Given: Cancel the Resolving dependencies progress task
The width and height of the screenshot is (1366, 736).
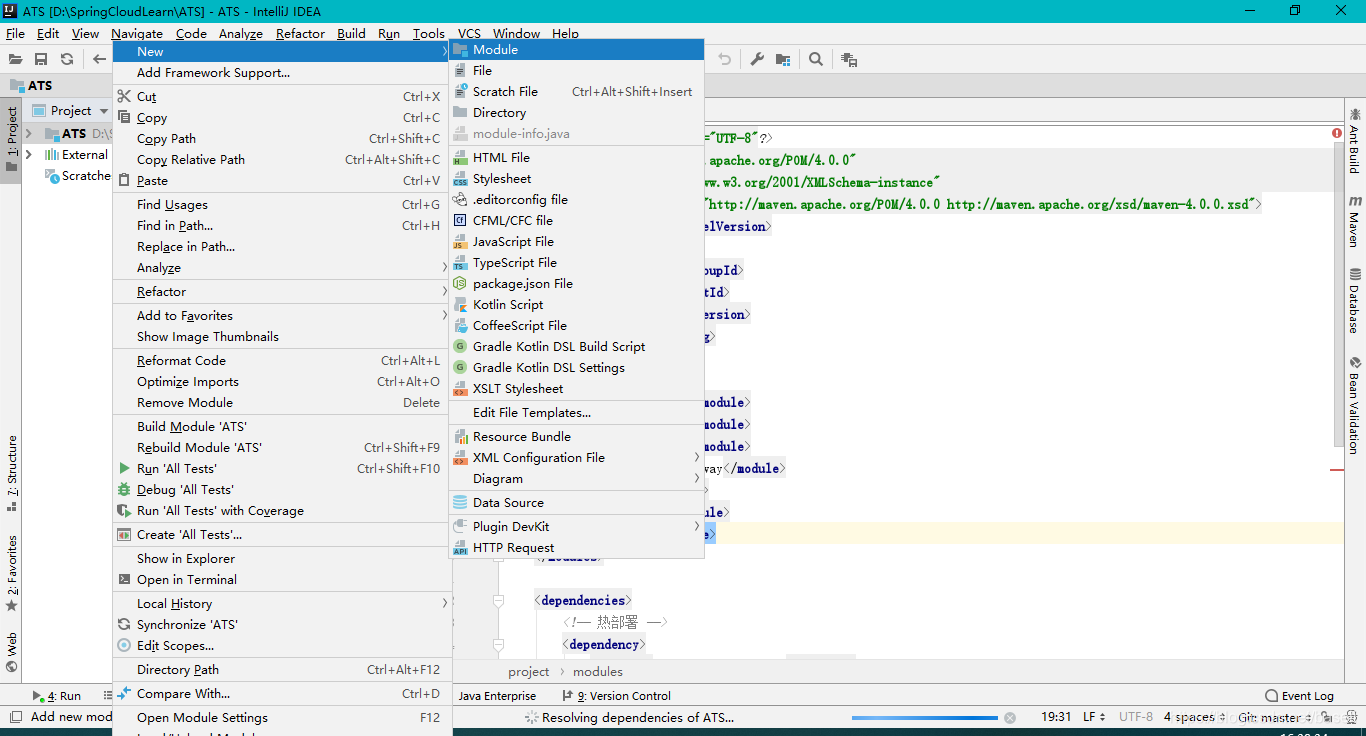Looking at the screenshot, I should (1010, 717).
